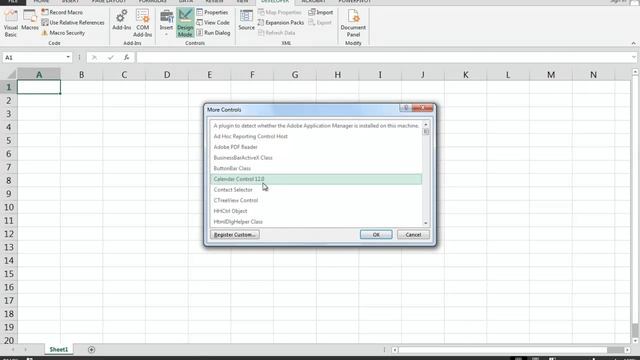Image resolution: width=640 pixels, height=360 pixels.
Task: Open the XML Source pane
Action: tap(246, 20)
